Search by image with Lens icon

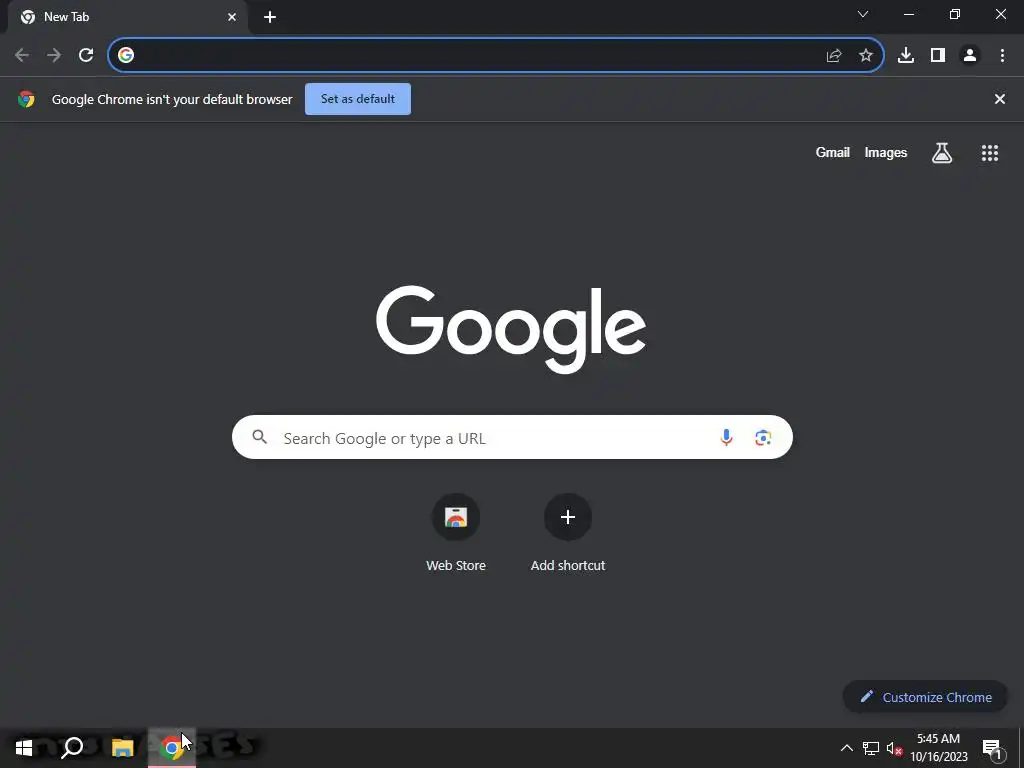(x=763, y=438)
